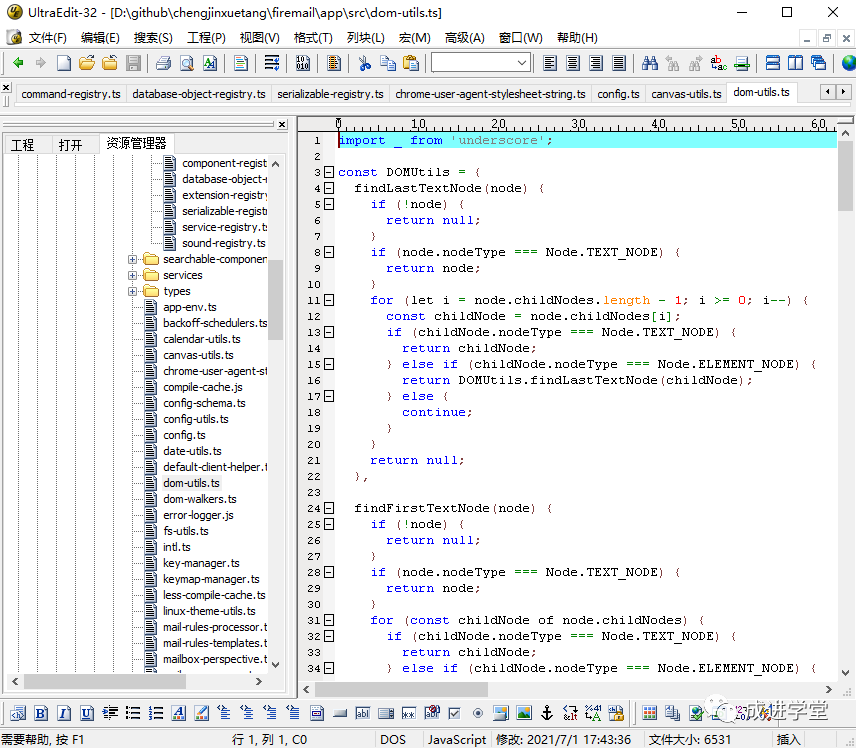Click the Save floppy disk icon
The image size is (856, 748).
tap(133, 63)
